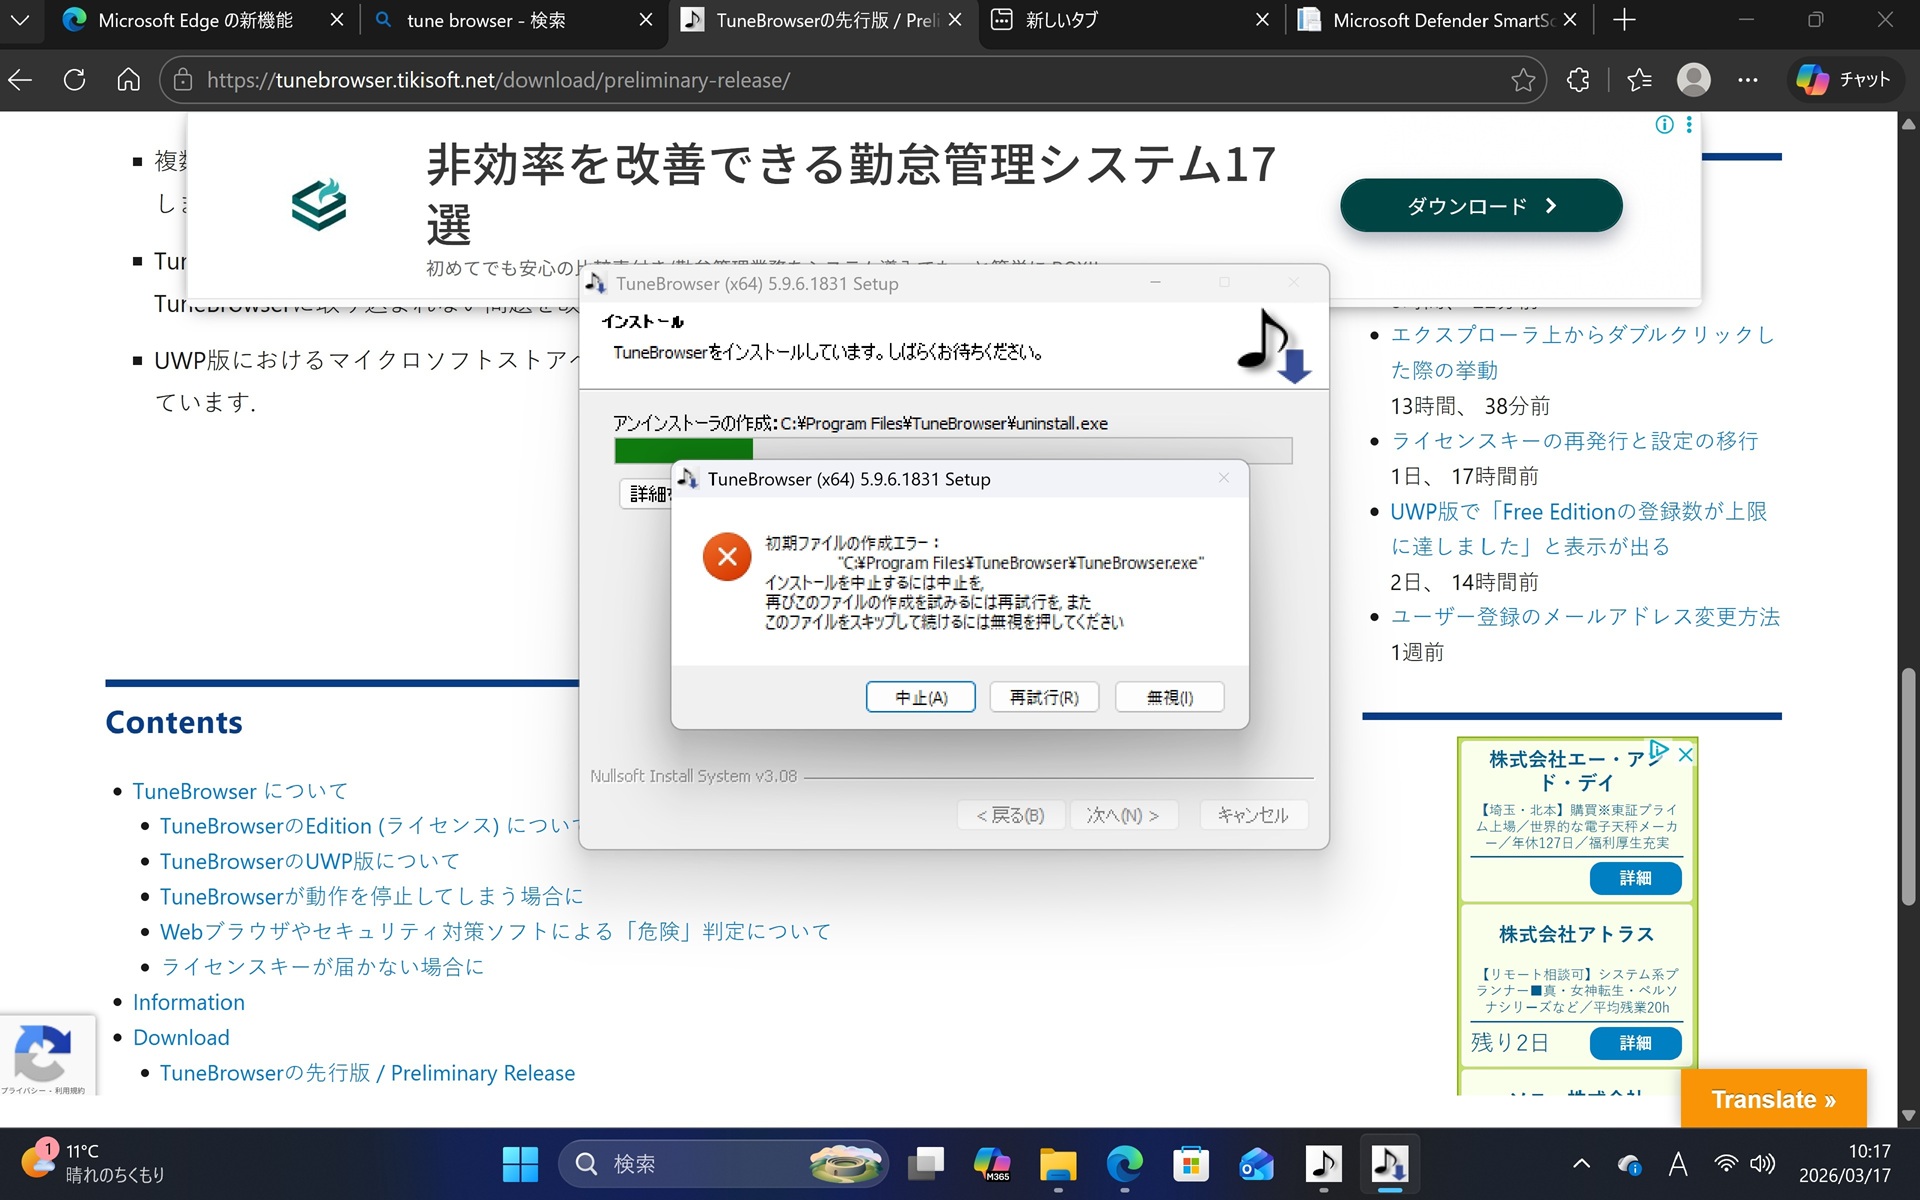This screenshot has height=1200, width=1920.
Task: Click the home icon in toolbar
Action: (x=128, y=80)
